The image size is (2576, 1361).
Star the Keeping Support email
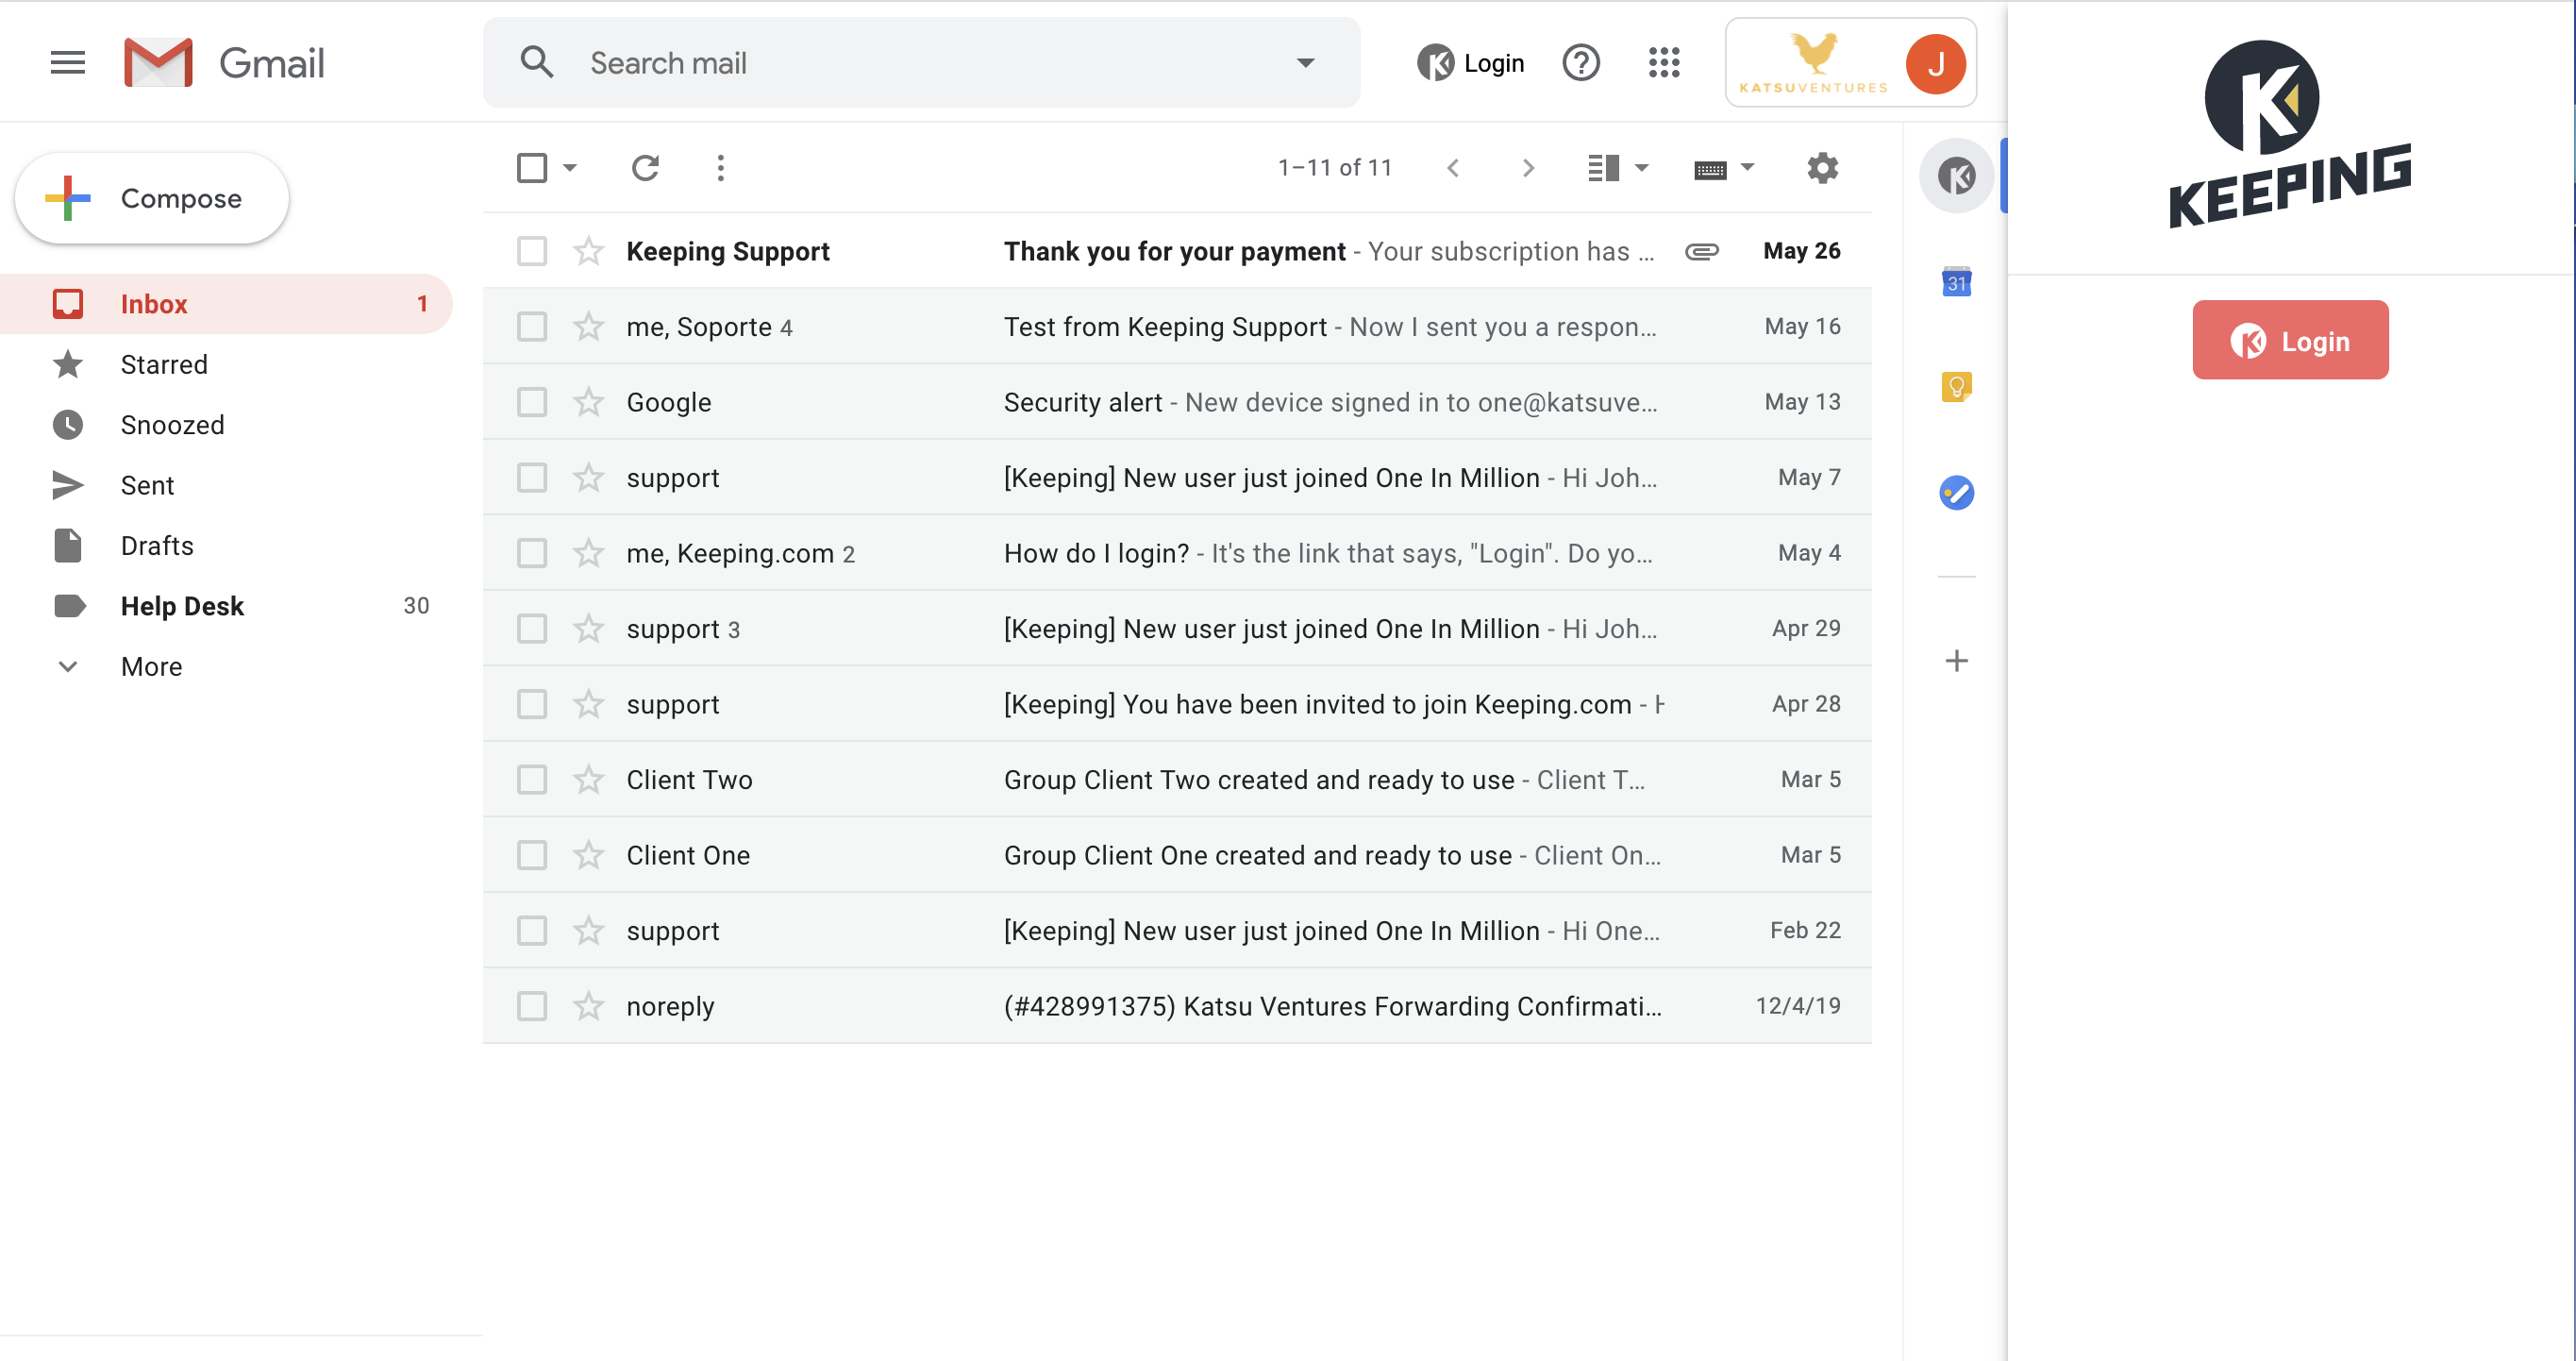click(x=588, y=251)
